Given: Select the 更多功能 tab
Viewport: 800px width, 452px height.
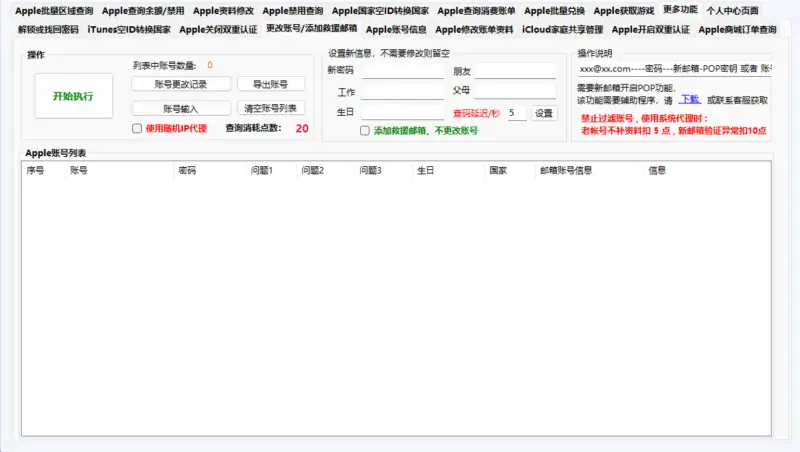Looking at the screenshot, I should pyautogui.click(x=680, y=10).
